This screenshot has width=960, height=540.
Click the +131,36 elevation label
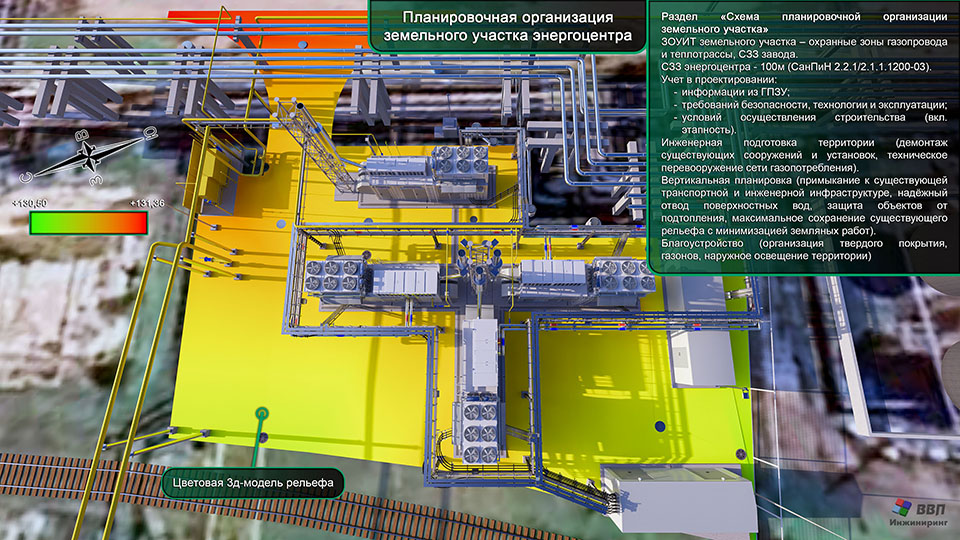point(147,203)
